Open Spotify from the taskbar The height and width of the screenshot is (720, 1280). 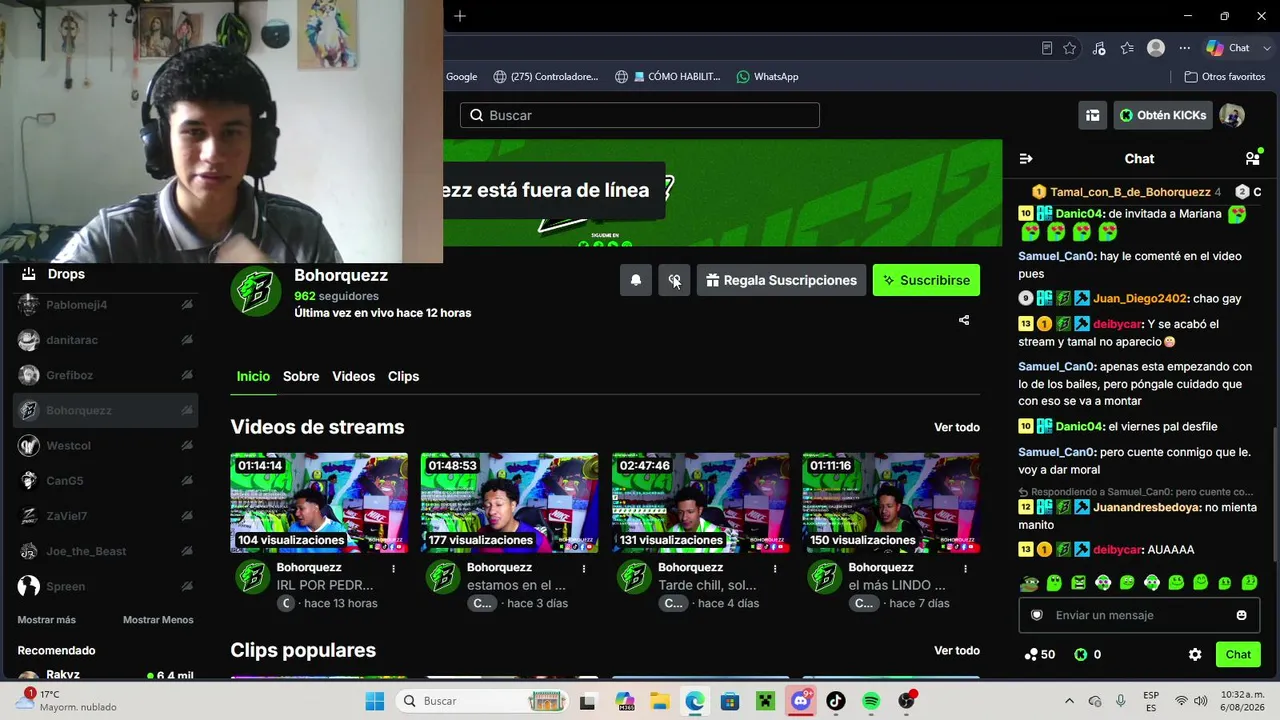pos(871,701)
